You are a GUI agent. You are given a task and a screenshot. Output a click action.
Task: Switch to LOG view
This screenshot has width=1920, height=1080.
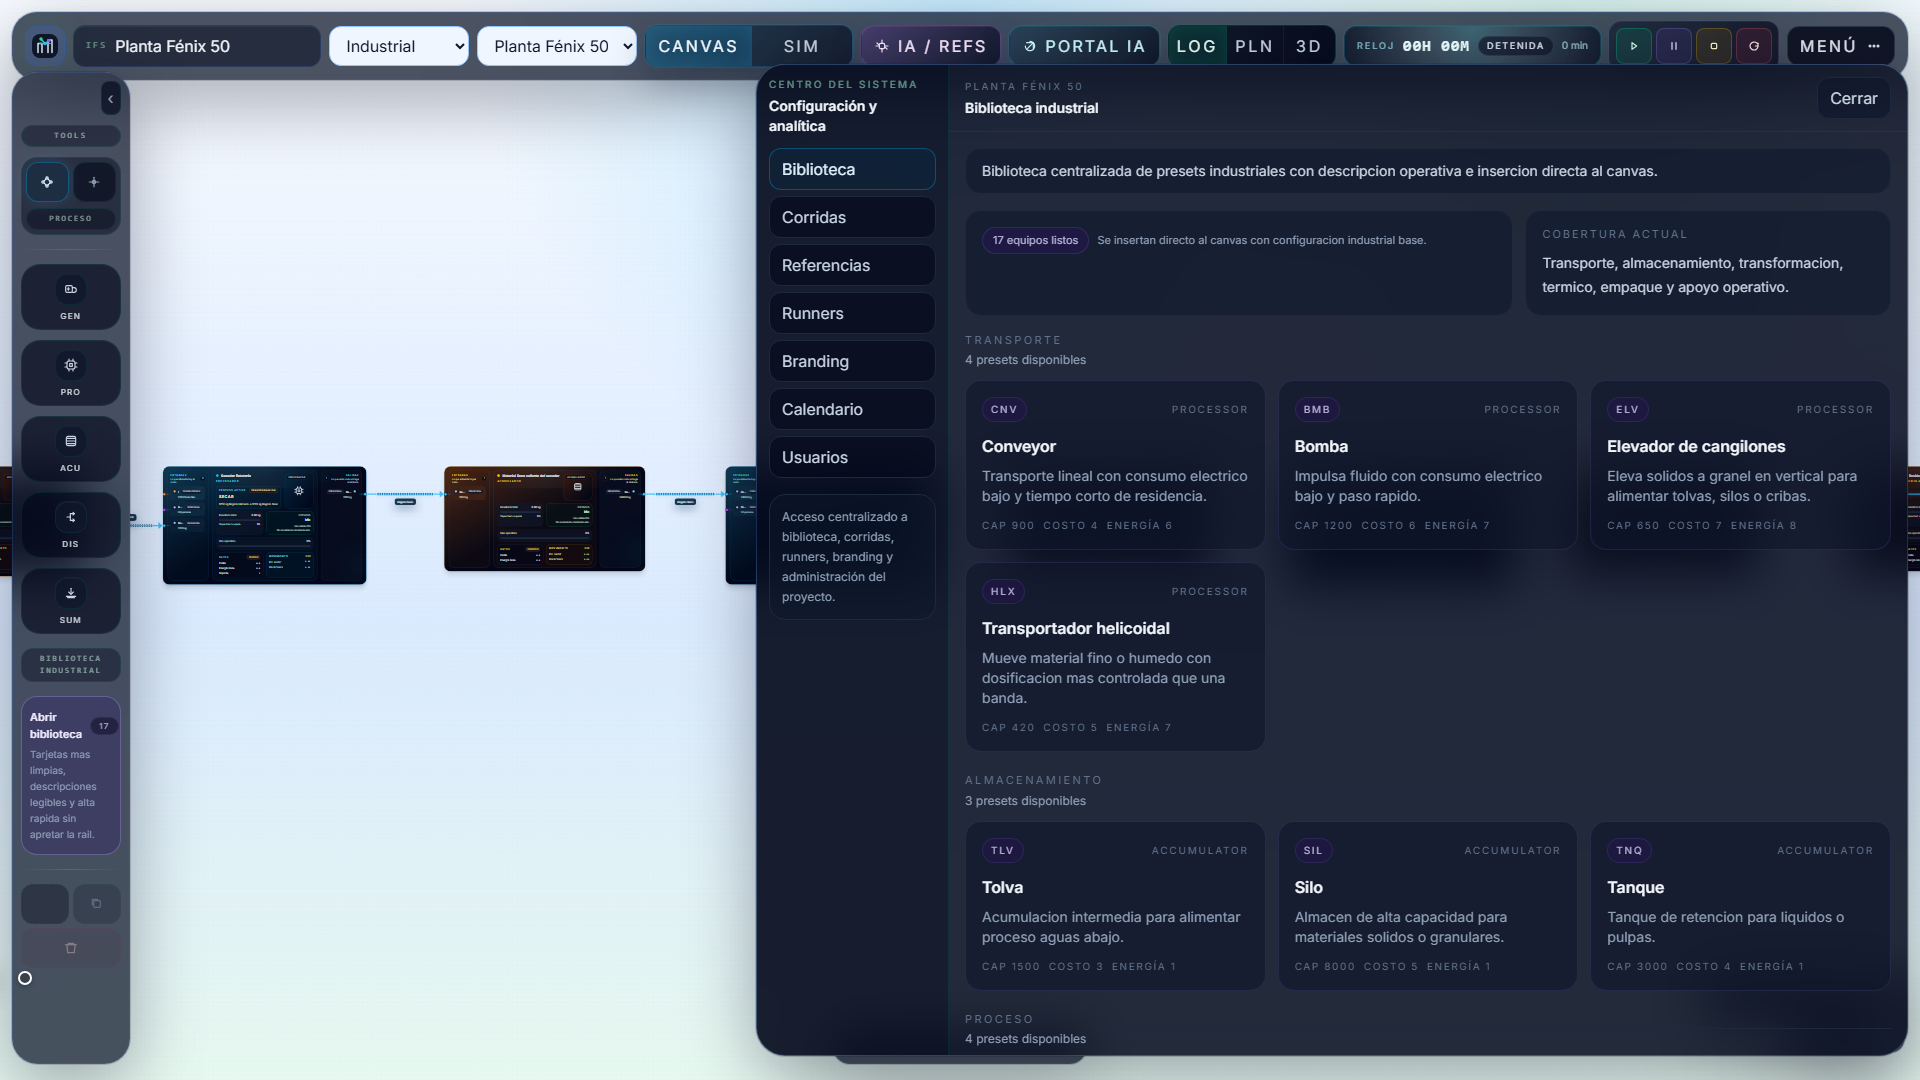point(1196,46)
